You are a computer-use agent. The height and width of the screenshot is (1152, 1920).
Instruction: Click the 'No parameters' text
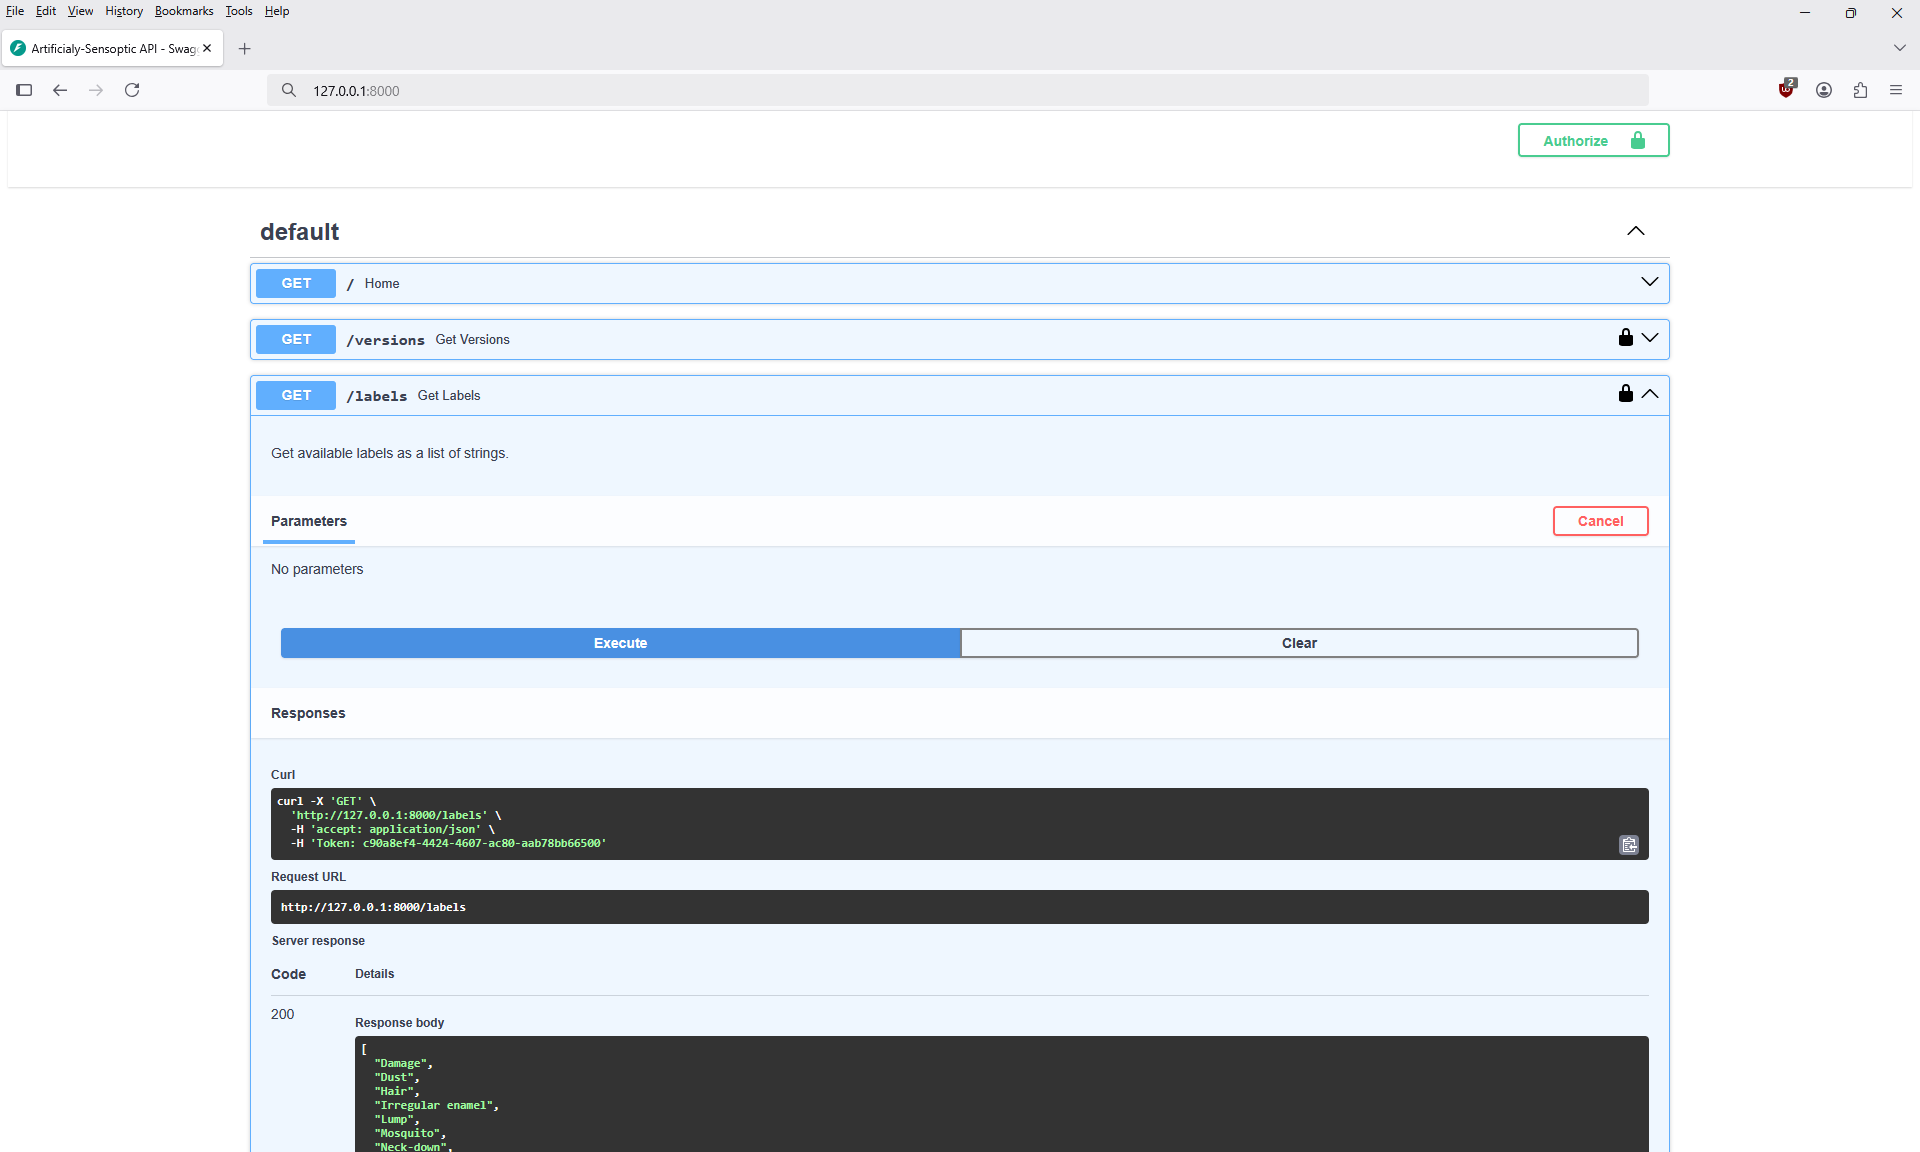pyautogui.click(x=317, y=569)
